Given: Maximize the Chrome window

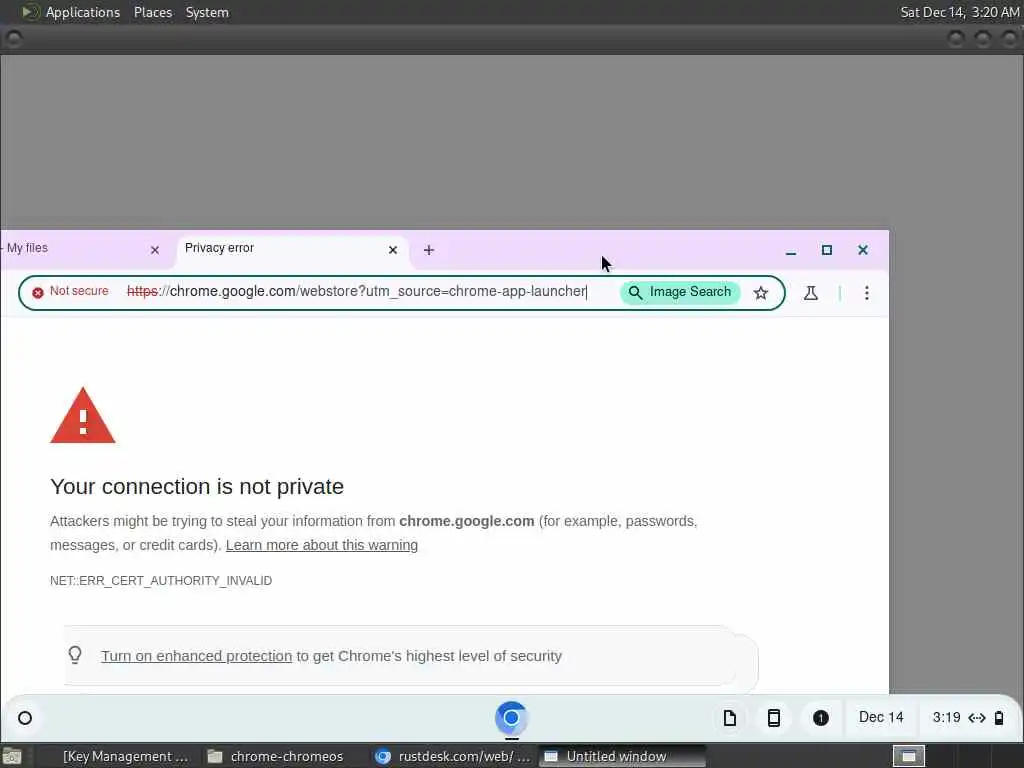Looking at the screenshot, I should pos(827,250).
